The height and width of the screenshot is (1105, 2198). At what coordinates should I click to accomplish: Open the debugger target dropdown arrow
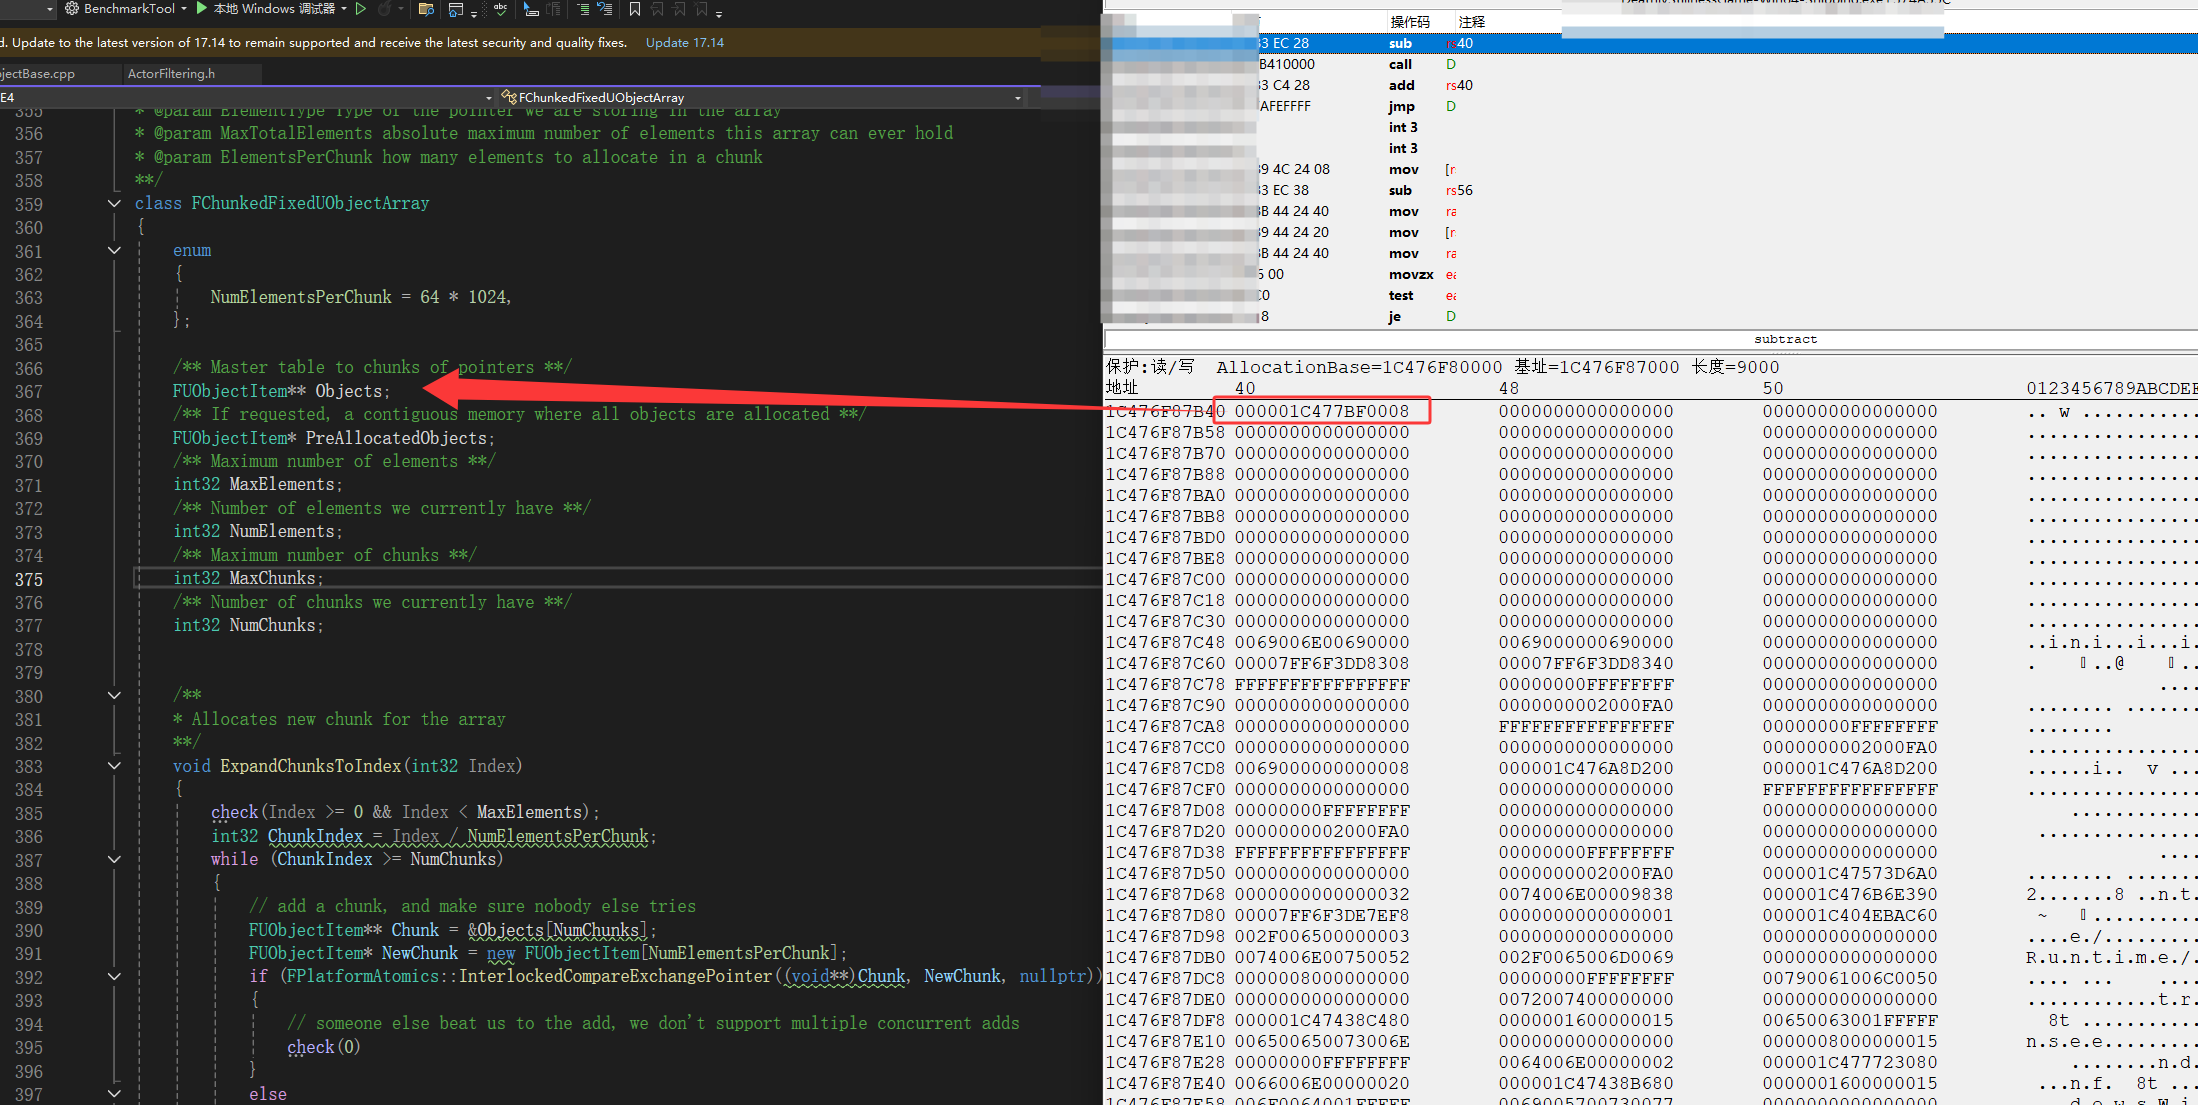click(344, 9)
